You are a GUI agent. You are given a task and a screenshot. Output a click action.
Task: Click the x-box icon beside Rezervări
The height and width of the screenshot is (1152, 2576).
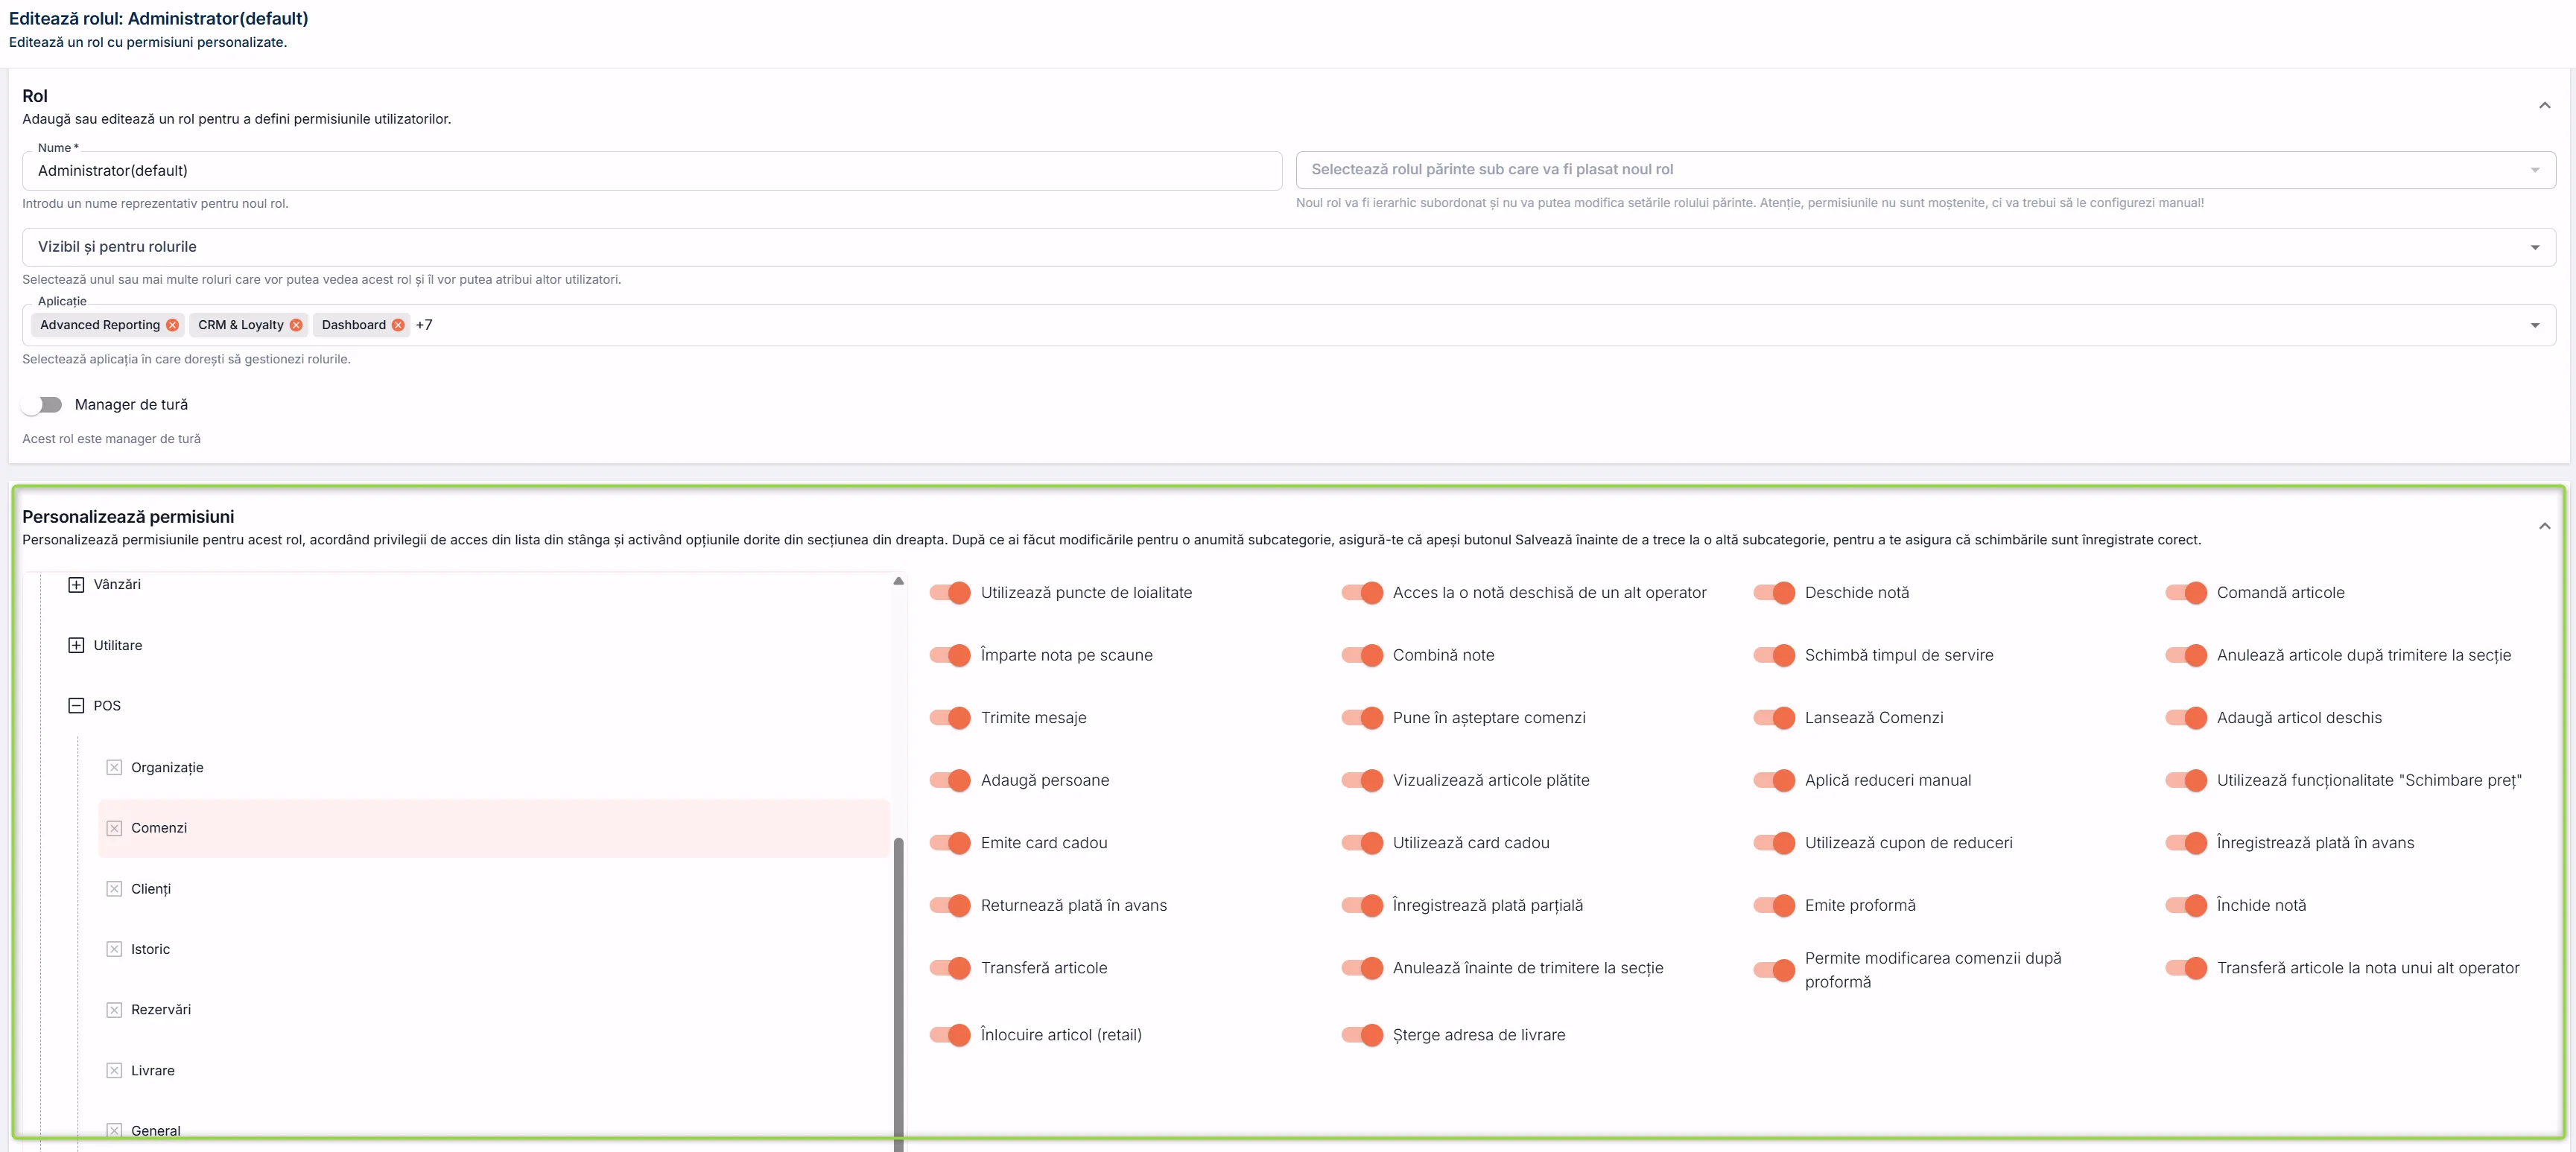click(x=114, y=1010)
